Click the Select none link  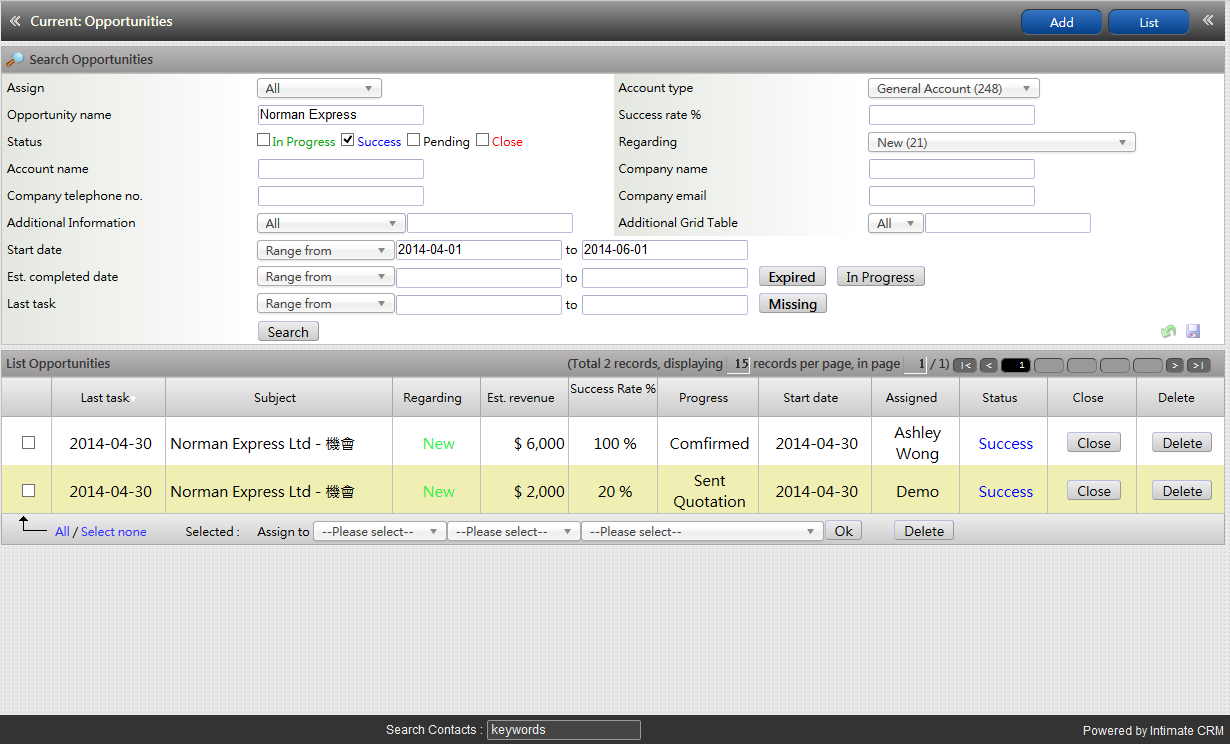114,532
